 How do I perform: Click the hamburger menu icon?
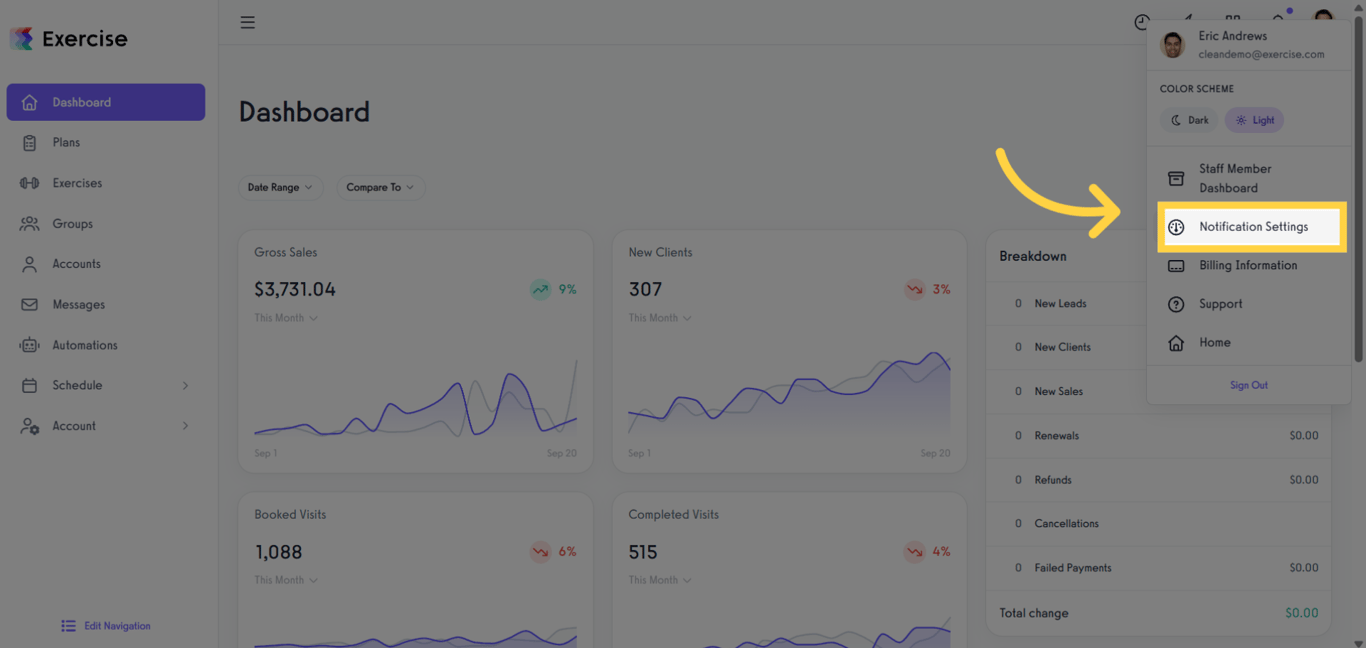[x=248, y=22]
